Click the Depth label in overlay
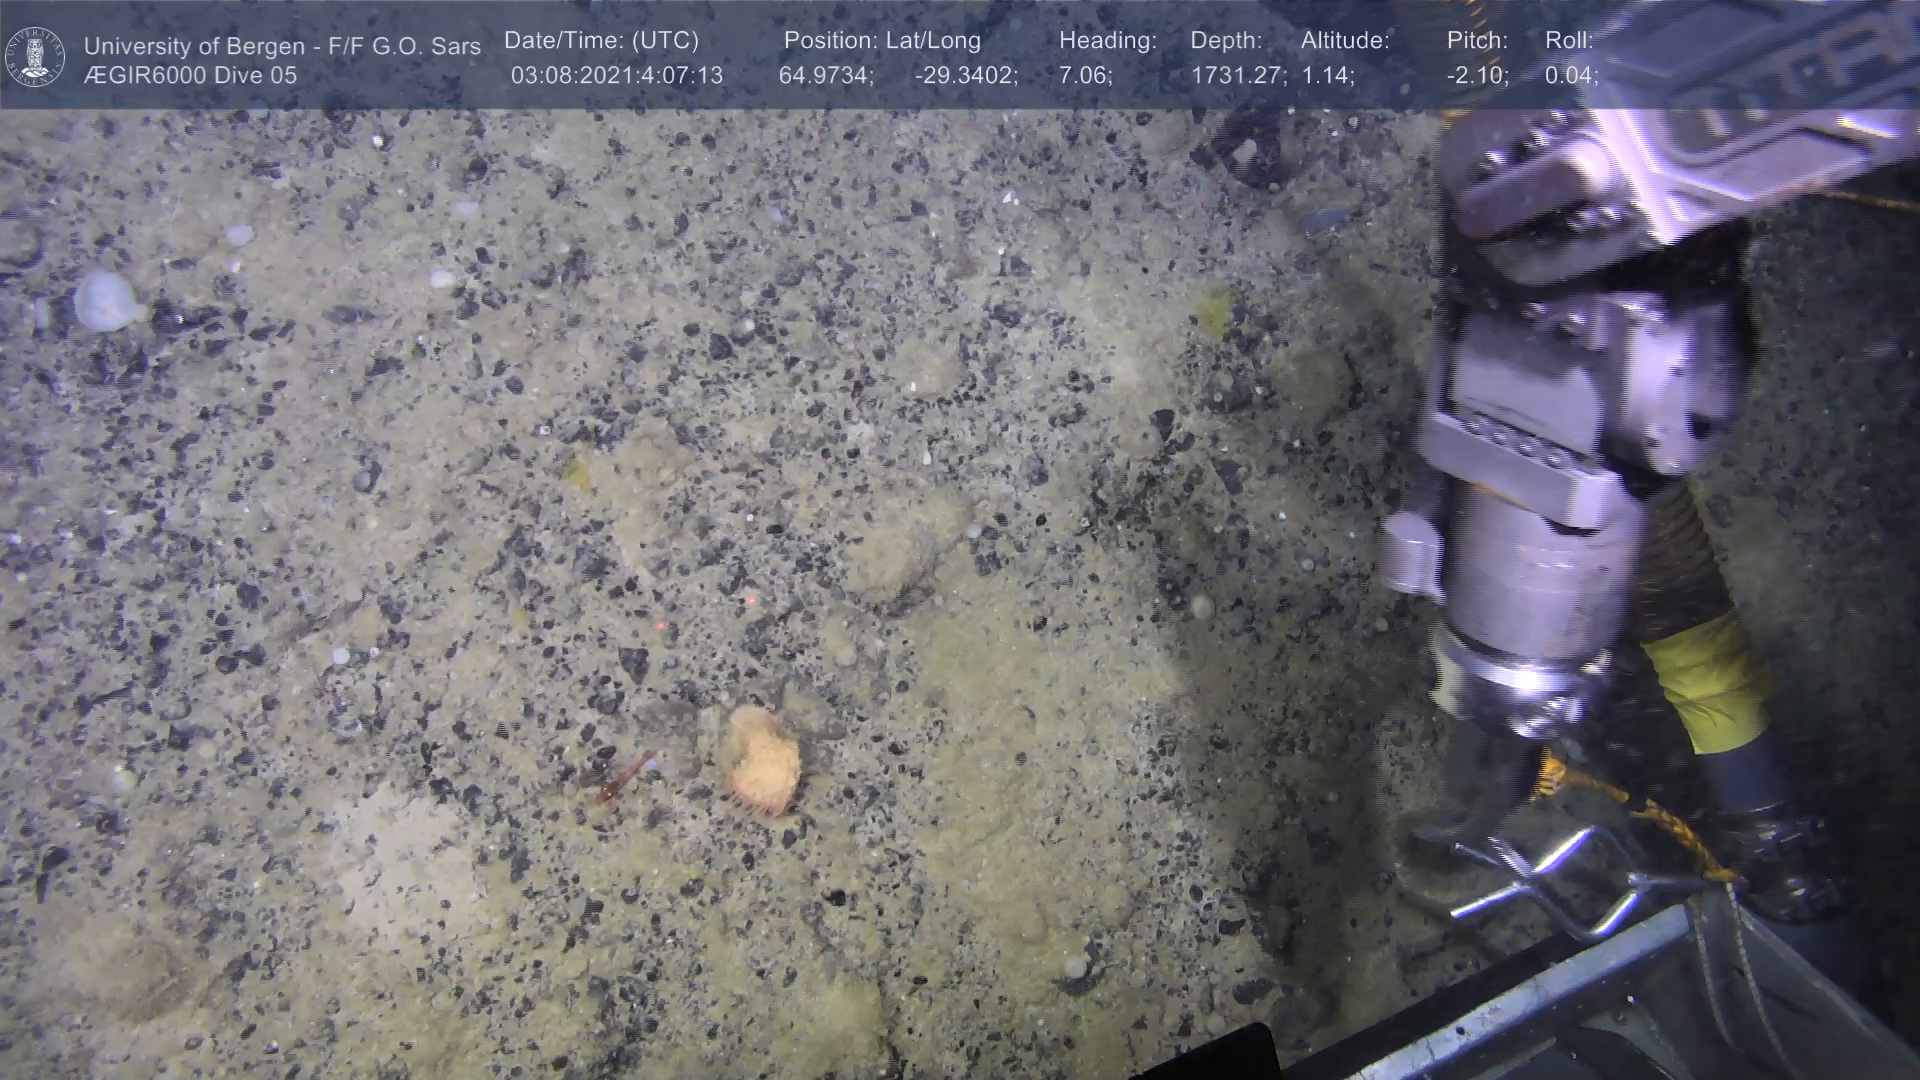This screenshot has width=1920, height=1080. click(x=1226, y=41)
